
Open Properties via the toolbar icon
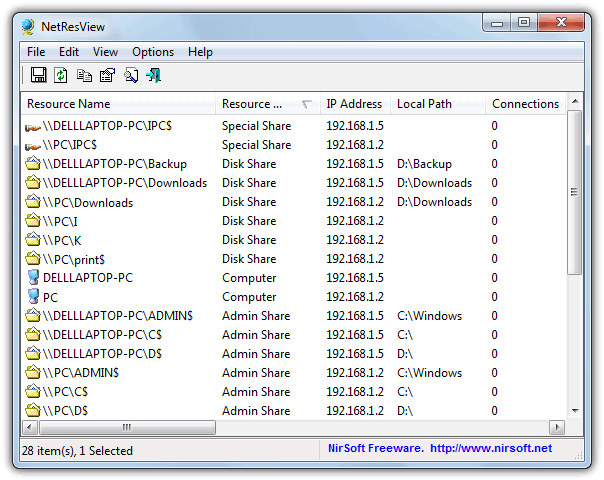(107, 75)
